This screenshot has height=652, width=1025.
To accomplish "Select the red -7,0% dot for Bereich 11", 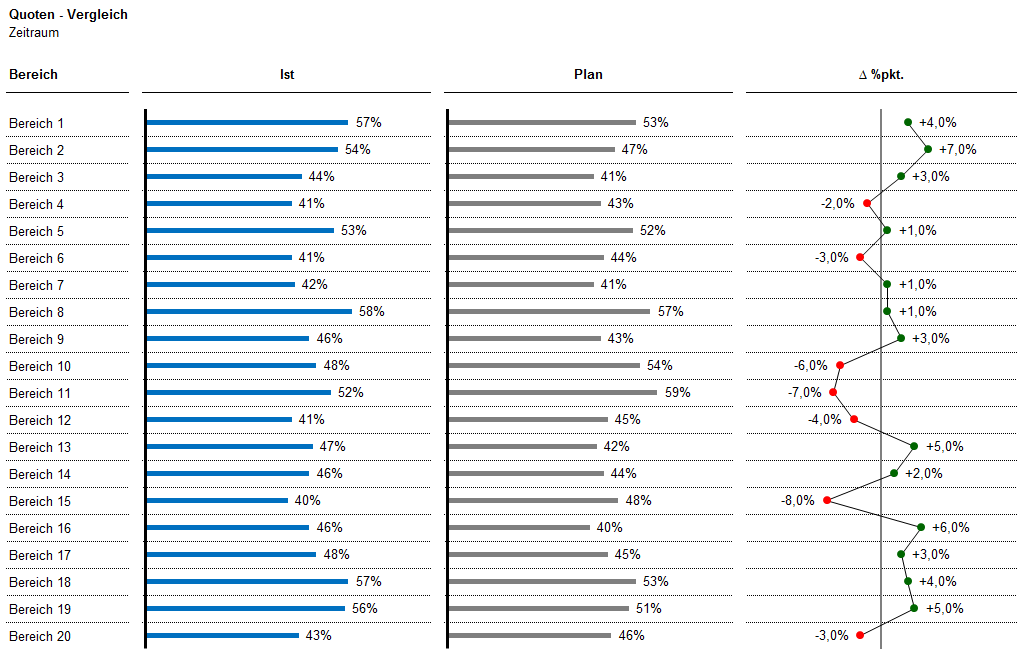I will (833, 392).
